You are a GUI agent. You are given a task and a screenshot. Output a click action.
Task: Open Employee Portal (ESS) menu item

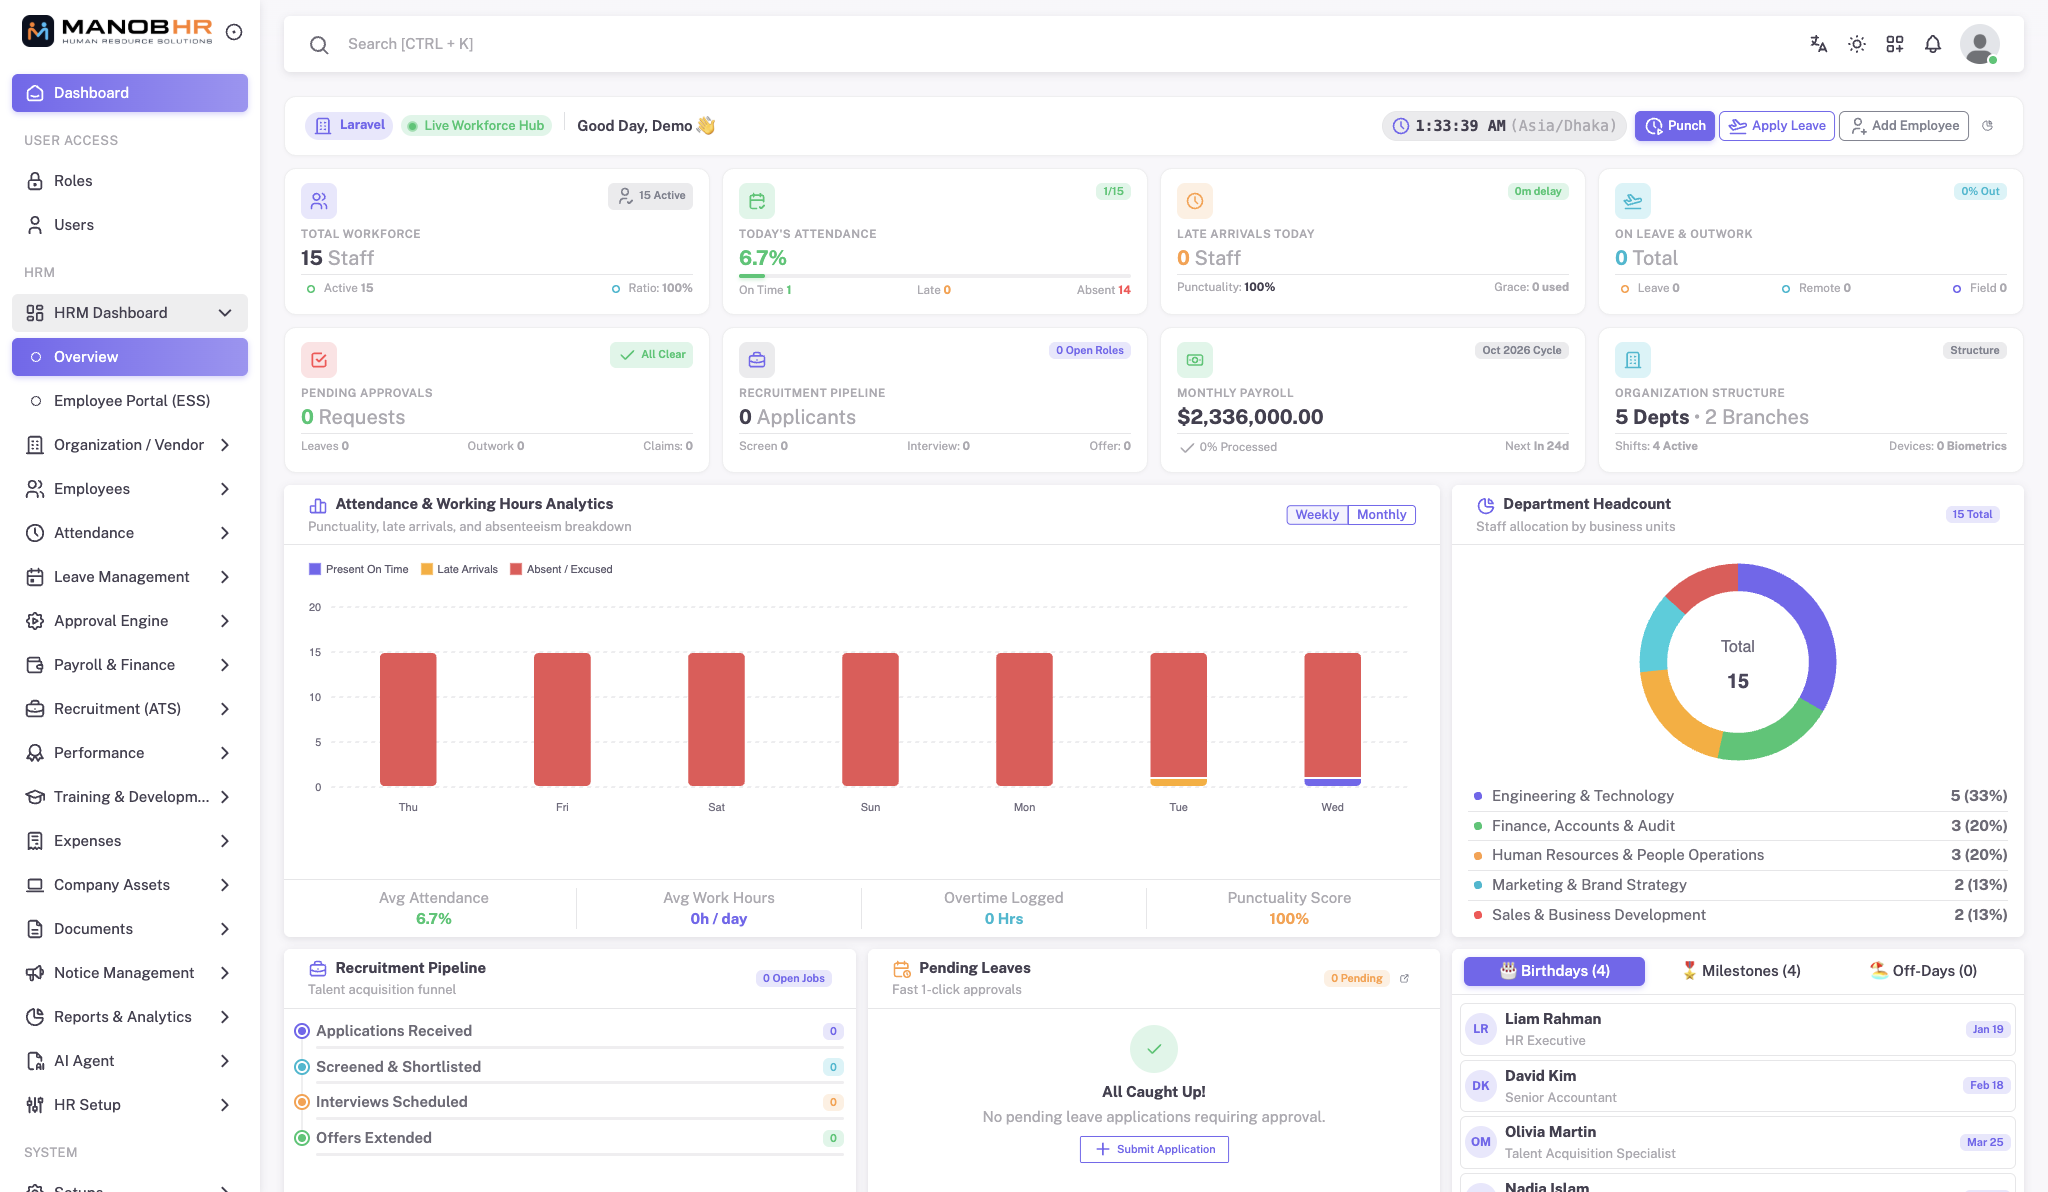(x=130, y=401)
